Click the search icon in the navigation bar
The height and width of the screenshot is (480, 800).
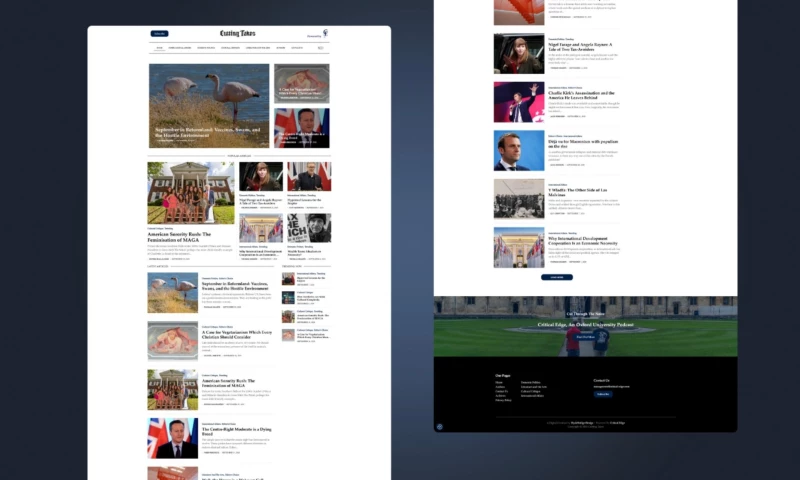(x=322, y=47)
